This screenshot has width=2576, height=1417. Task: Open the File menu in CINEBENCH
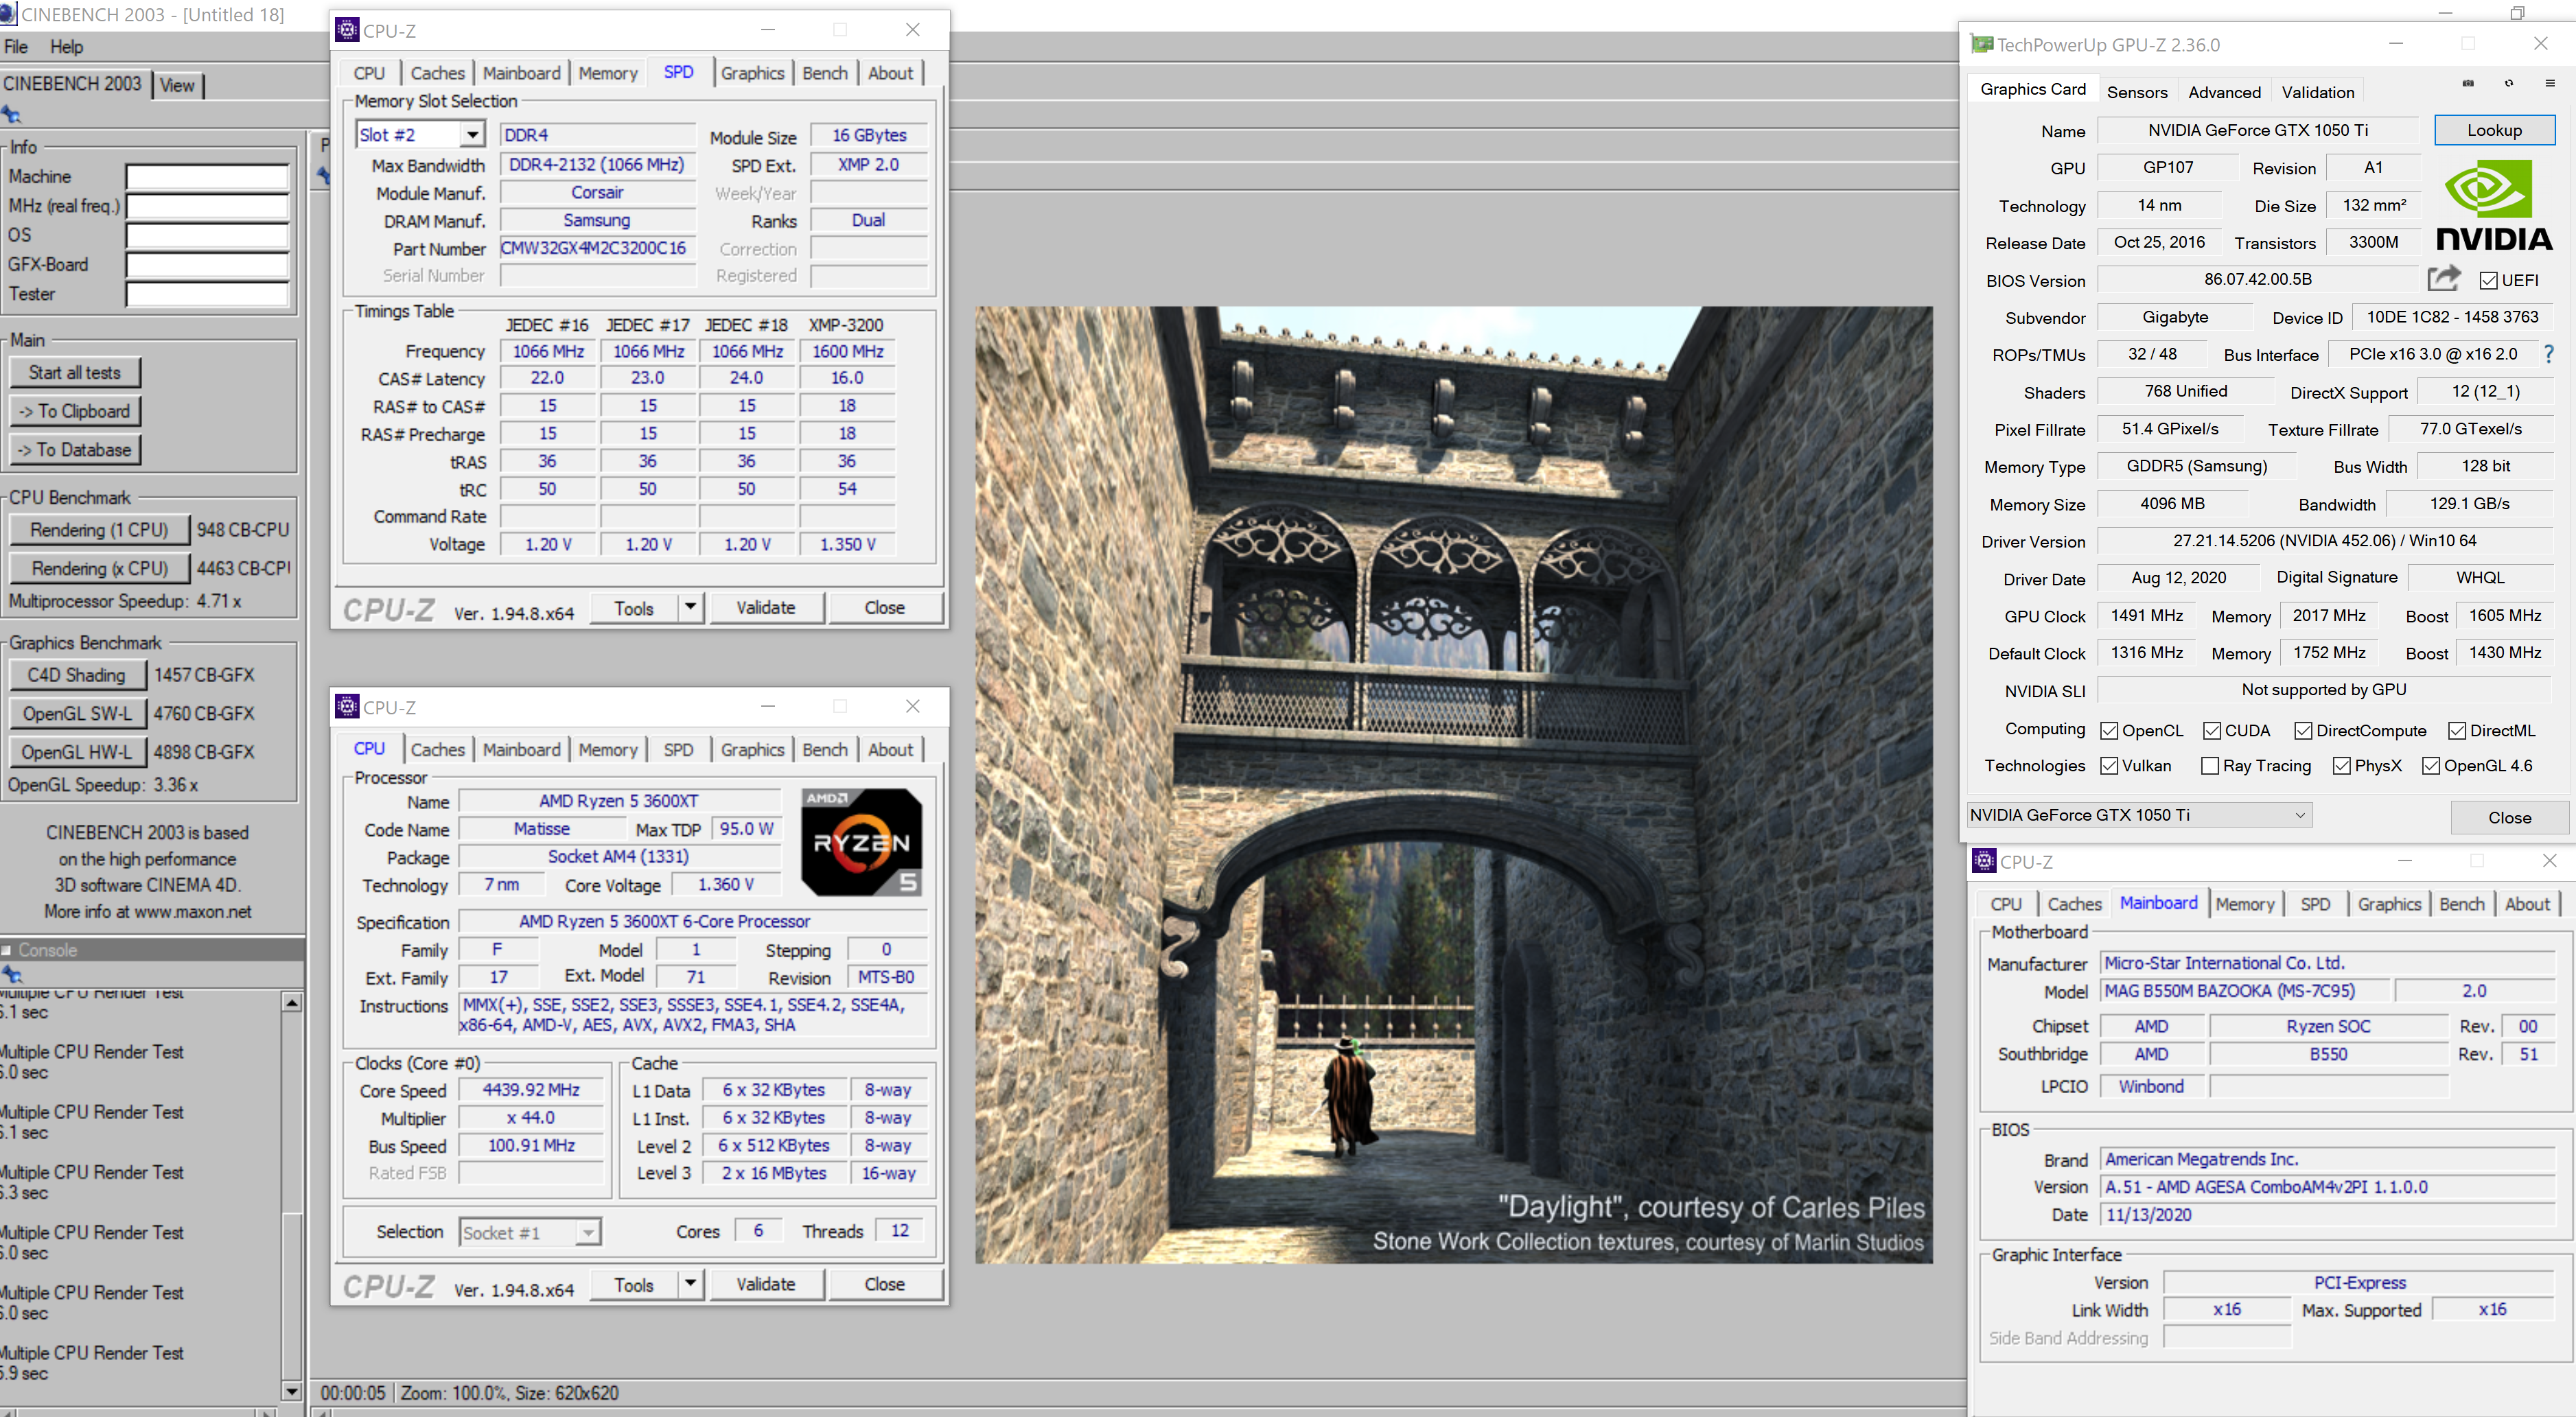pos(16,47)
